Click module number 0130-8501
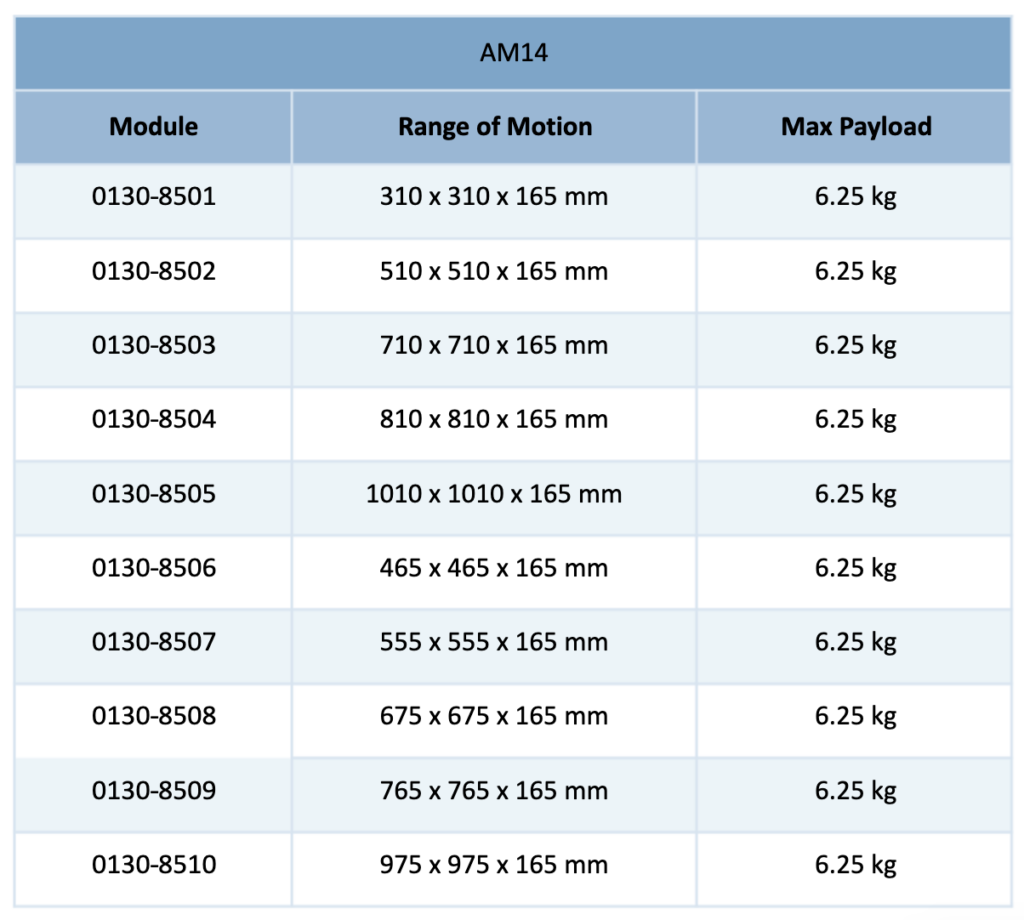Image resolution: width=1024 pixels, height=920 pixels. tap(153, 197)
